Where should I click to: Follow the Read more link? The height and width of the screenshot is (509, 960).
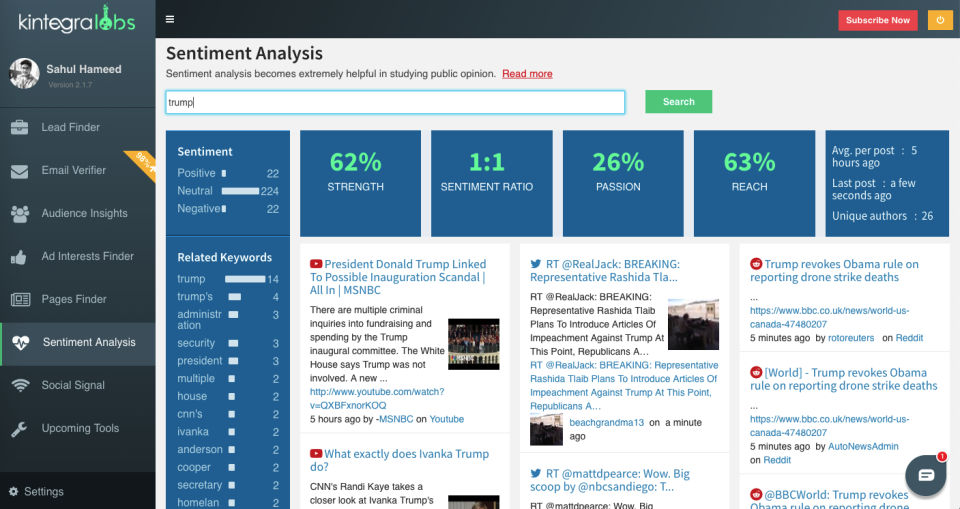click(x=527, y=74)
